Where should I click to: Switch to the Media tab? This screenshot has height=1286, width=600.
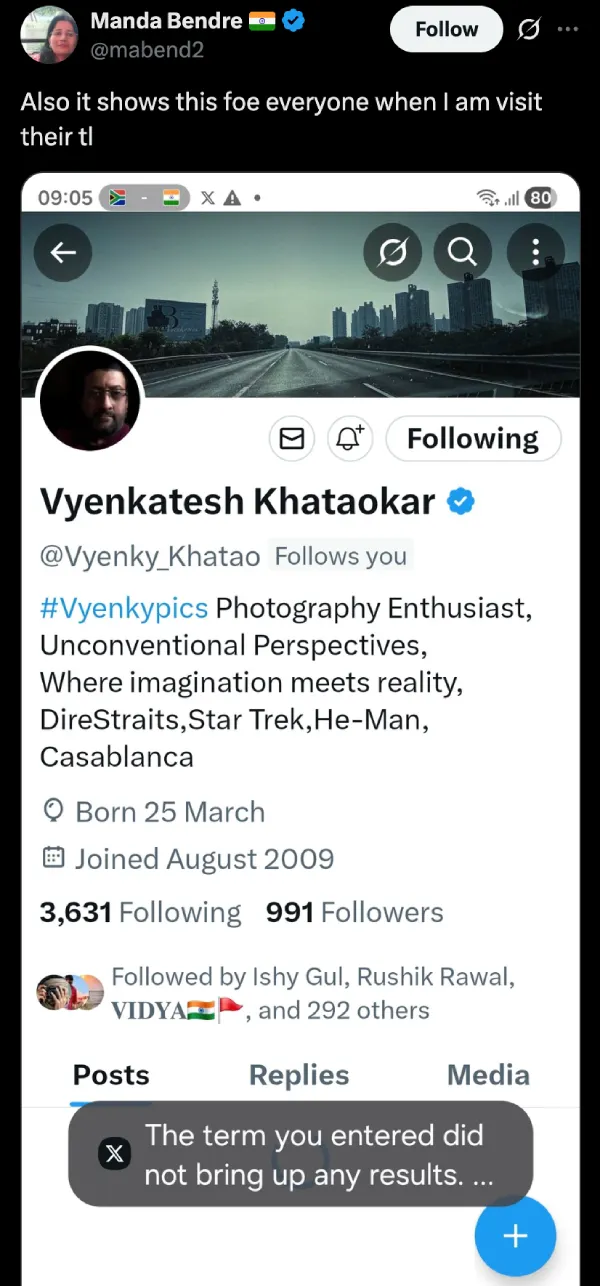tap(488, 1075)
